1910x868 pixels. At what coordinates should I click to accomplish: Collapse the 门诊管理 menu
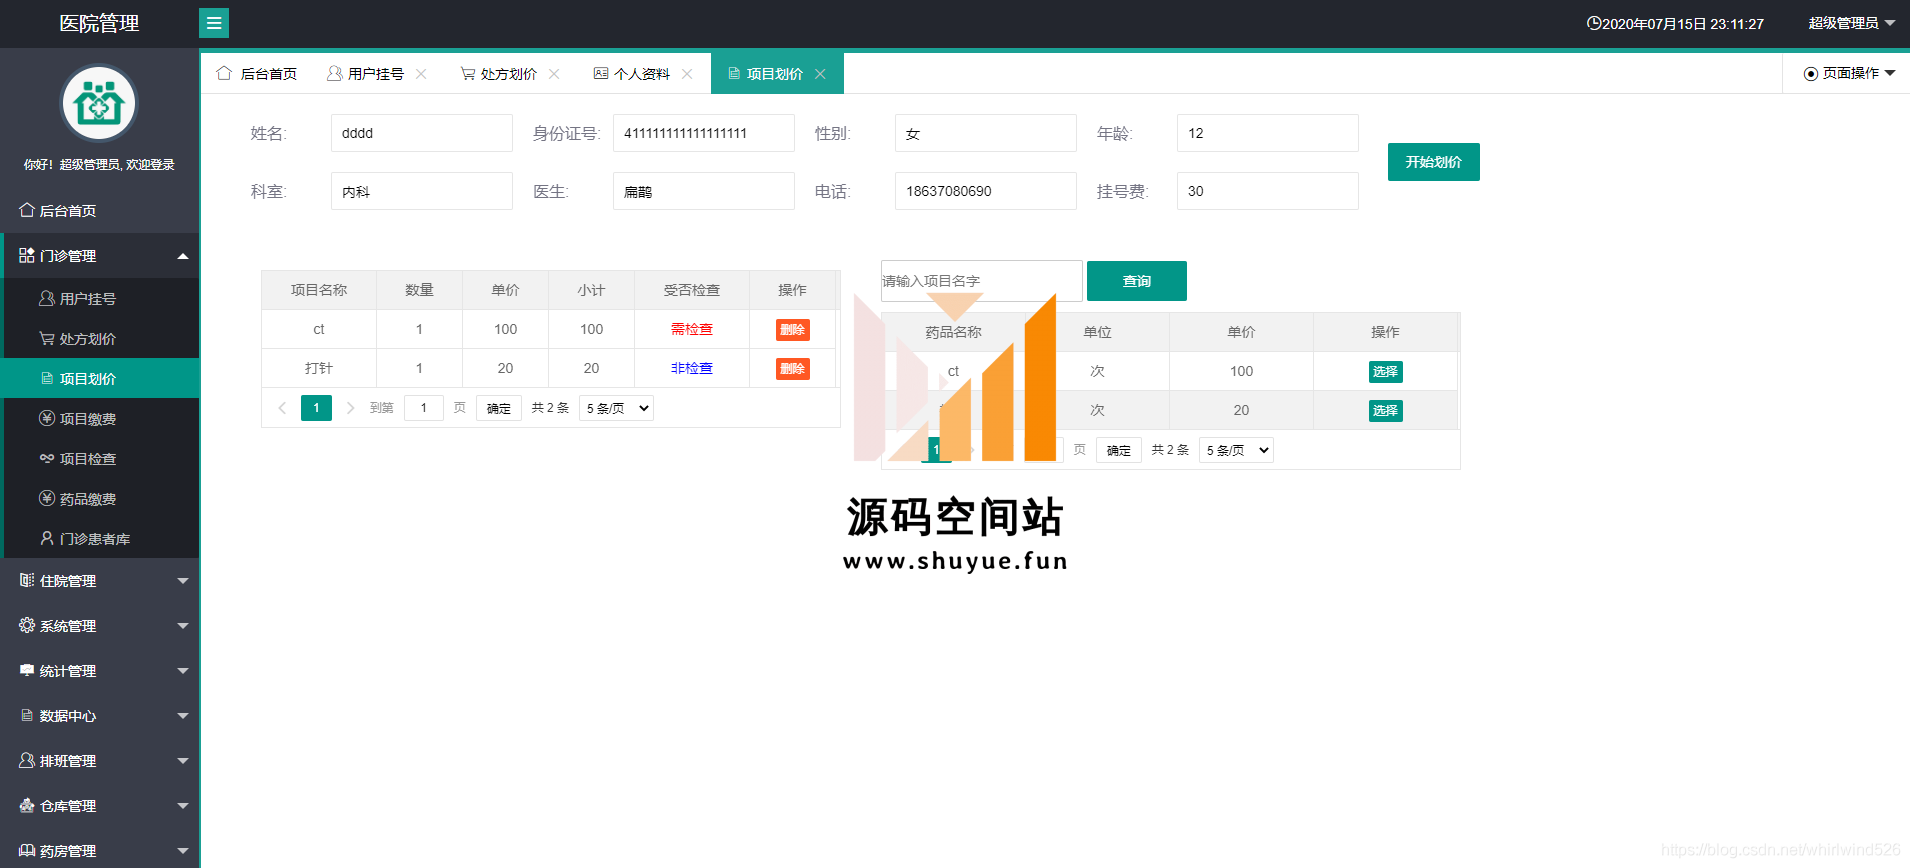click(183, 256)
